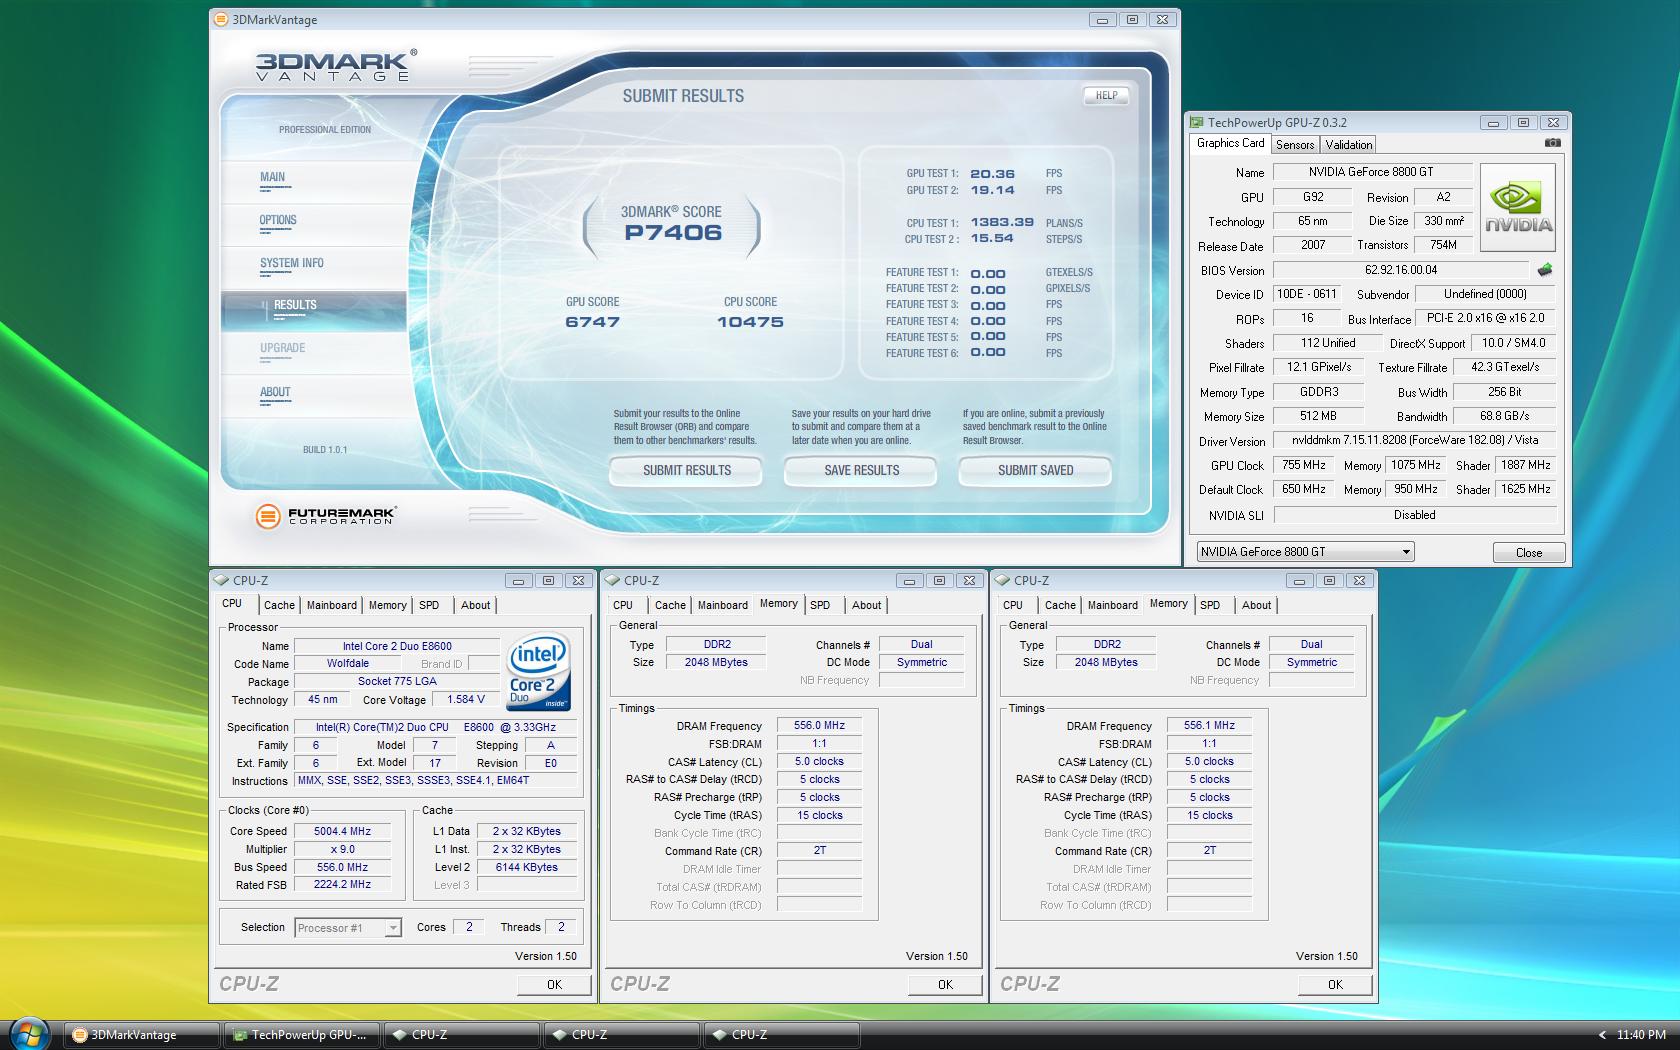Click Rated FSB value 2224.2 MHz

[x=343, y=885]
